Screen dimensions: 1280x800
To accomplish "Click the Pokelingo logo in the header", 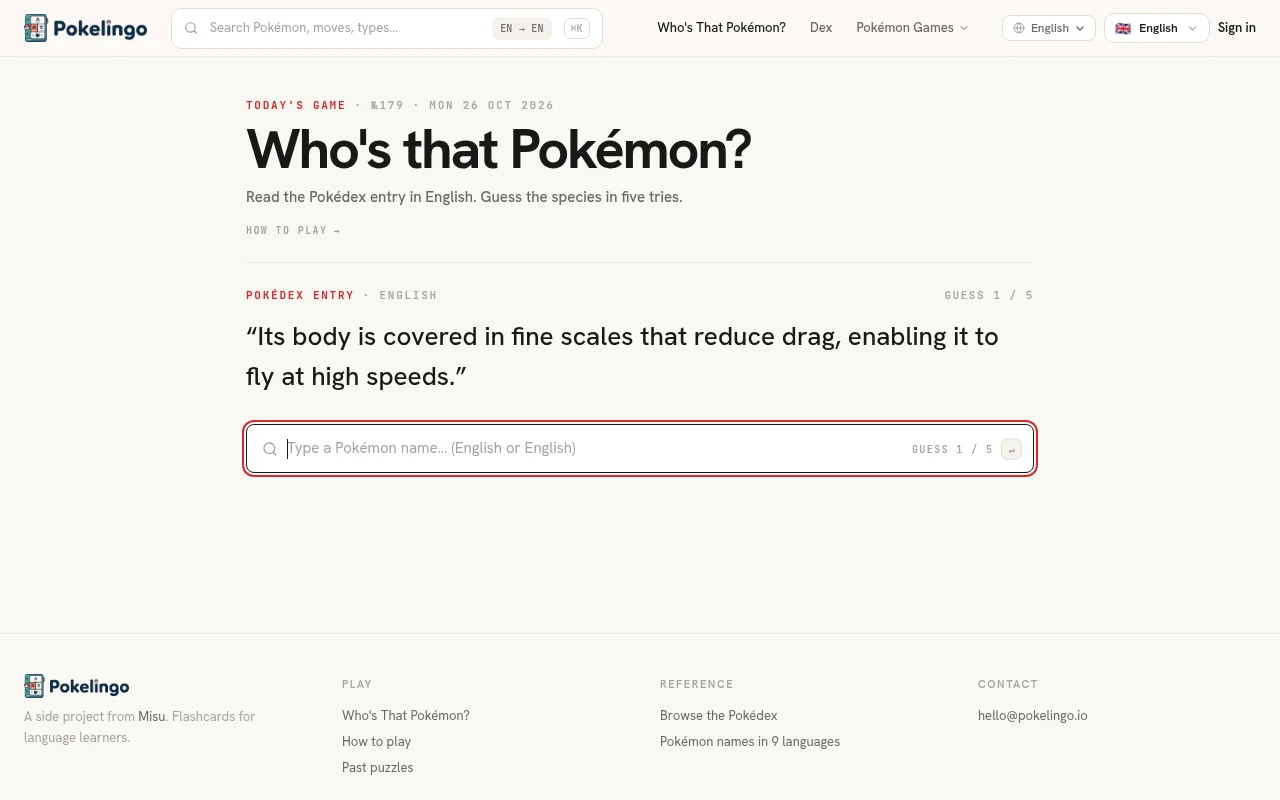I will click(x=86, y=28).
